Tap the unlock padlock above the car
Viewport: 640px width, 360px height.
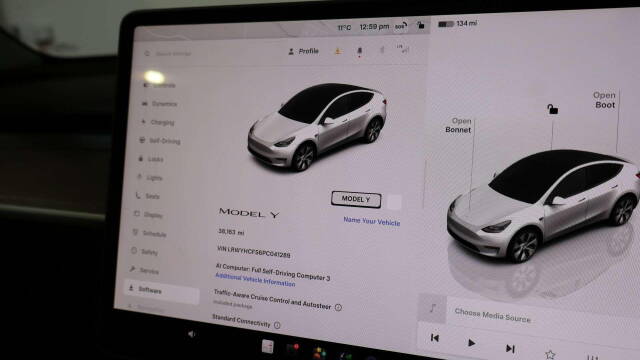click(x=552, y=109)
